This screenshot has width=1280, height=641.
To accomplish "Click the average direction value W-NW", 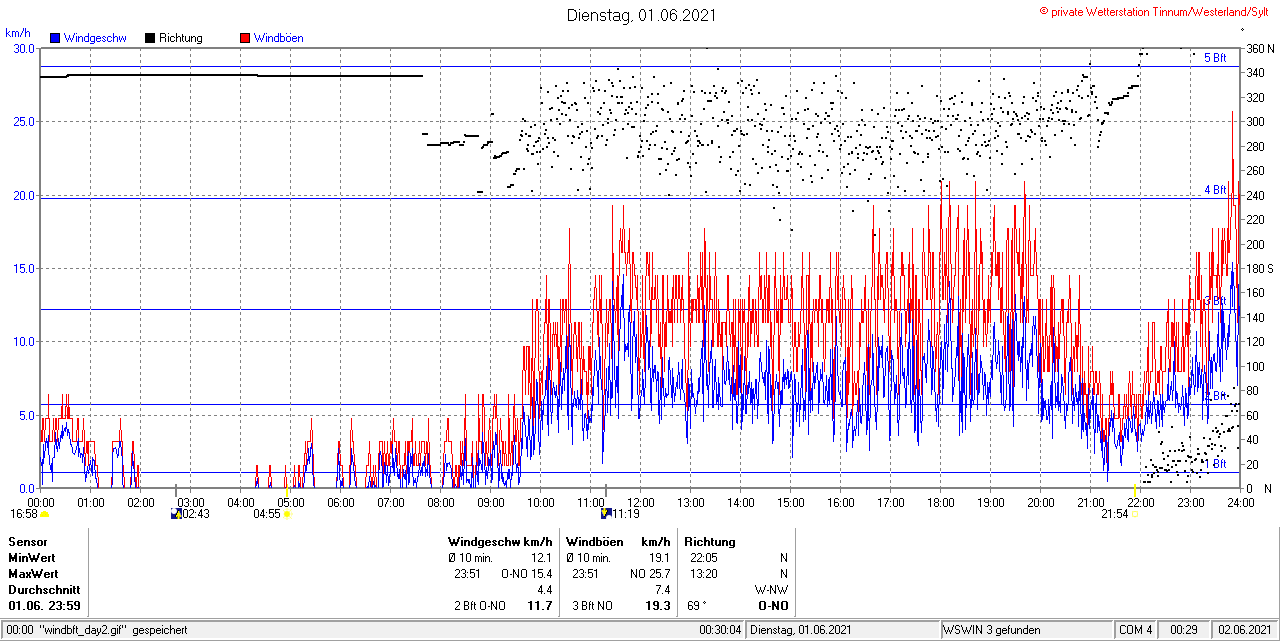I will pyautogui.click(x=772, y=590).
